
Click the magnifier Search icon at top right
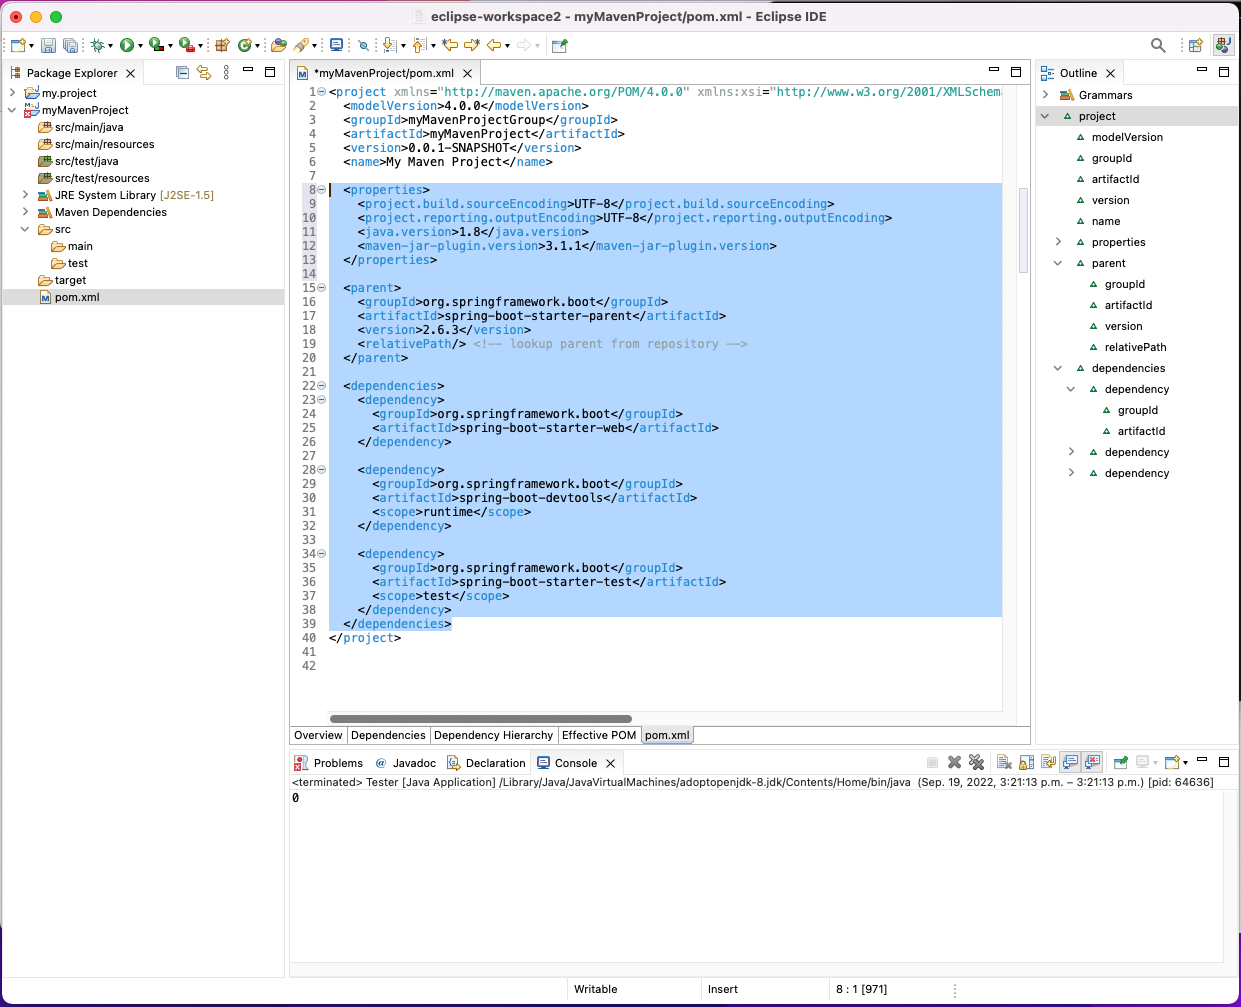pos(1158,45)
